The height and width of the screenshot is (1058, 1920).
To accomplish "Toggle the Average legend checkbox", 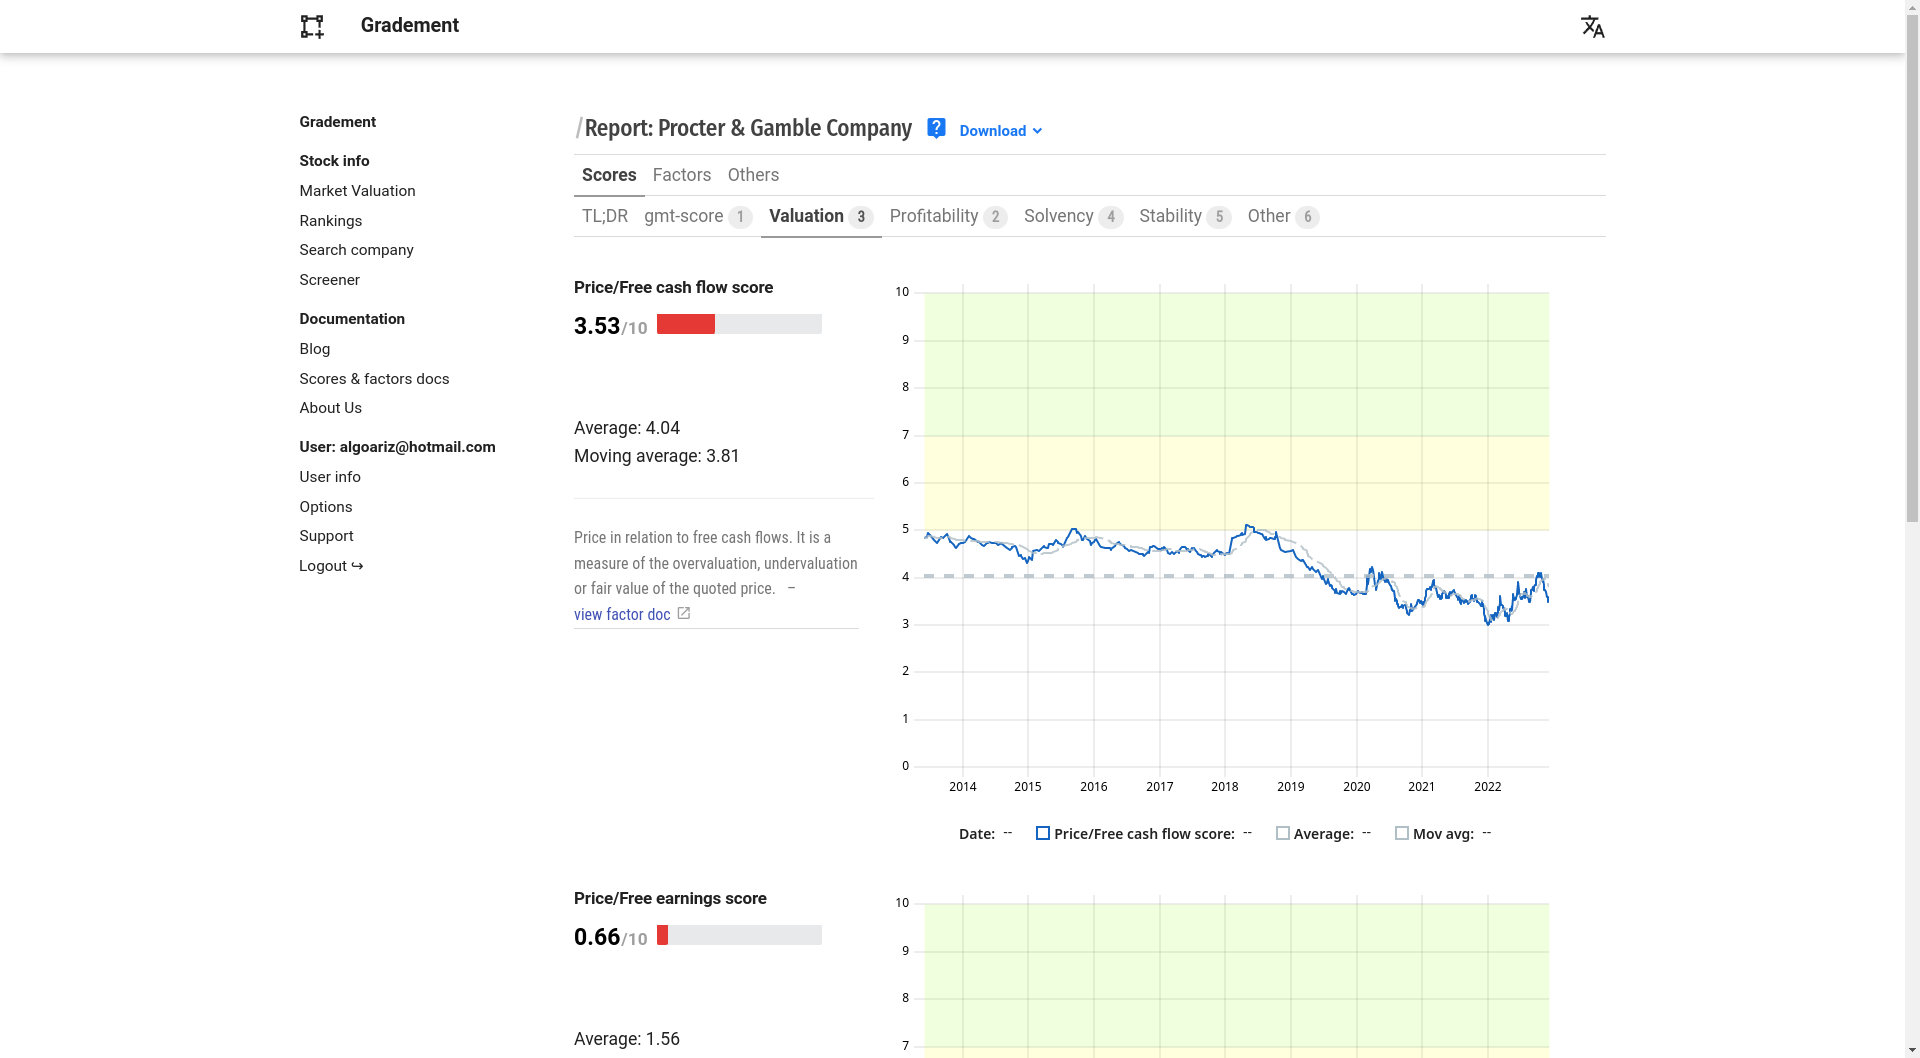I will (1283, 833).
